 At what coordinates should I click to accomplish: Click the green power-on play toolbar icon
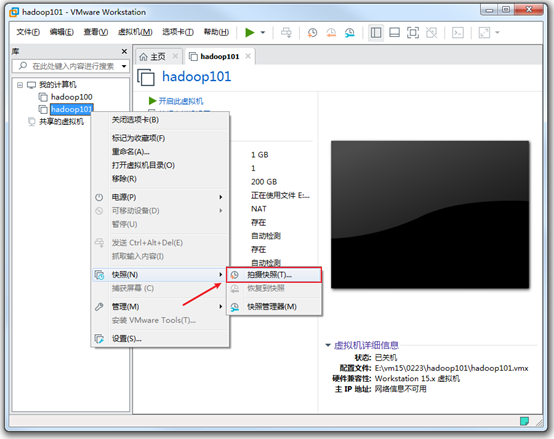click(x=250, y=32)
